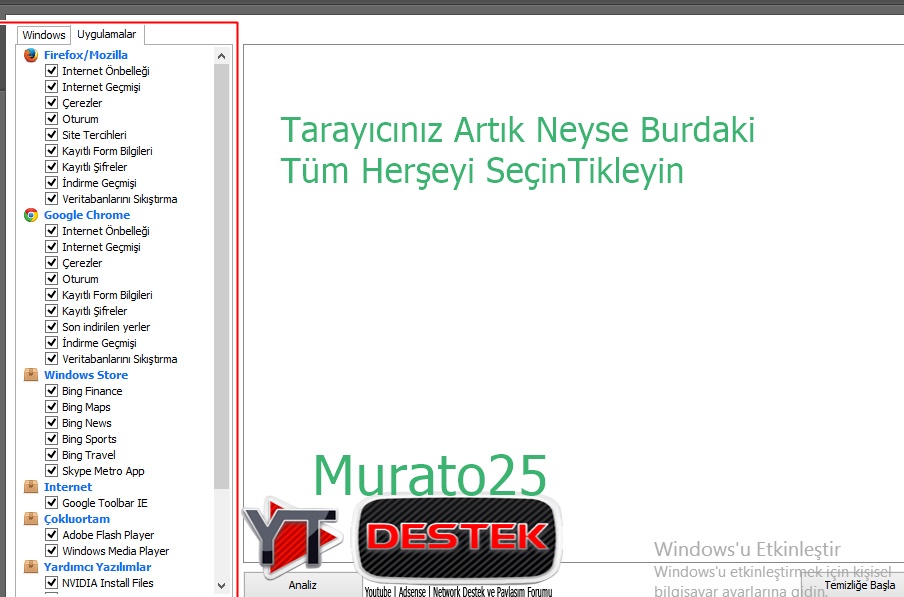Click the Google Chrome logo icon
The width and height of the screenshot is (904, 597).
[31, 215]
